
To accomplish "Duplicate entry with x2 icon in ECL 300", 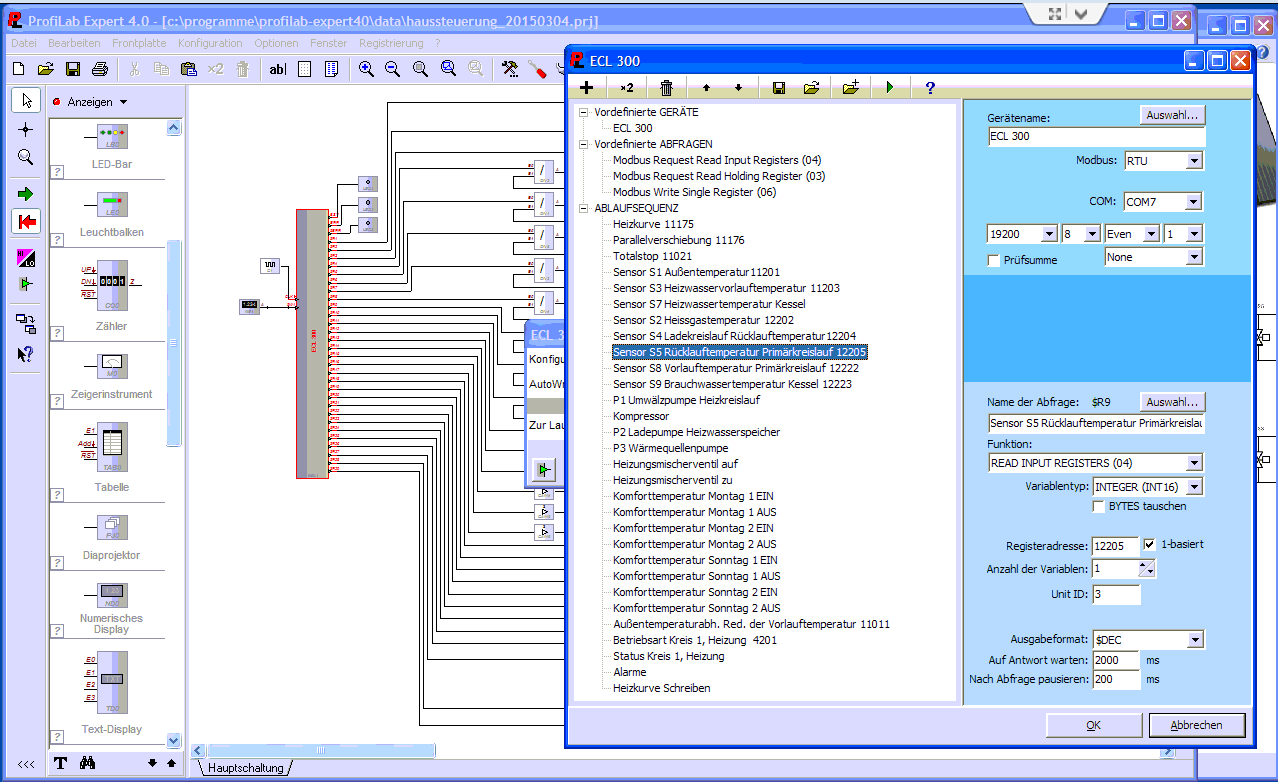I will click(x=627, y=88).
